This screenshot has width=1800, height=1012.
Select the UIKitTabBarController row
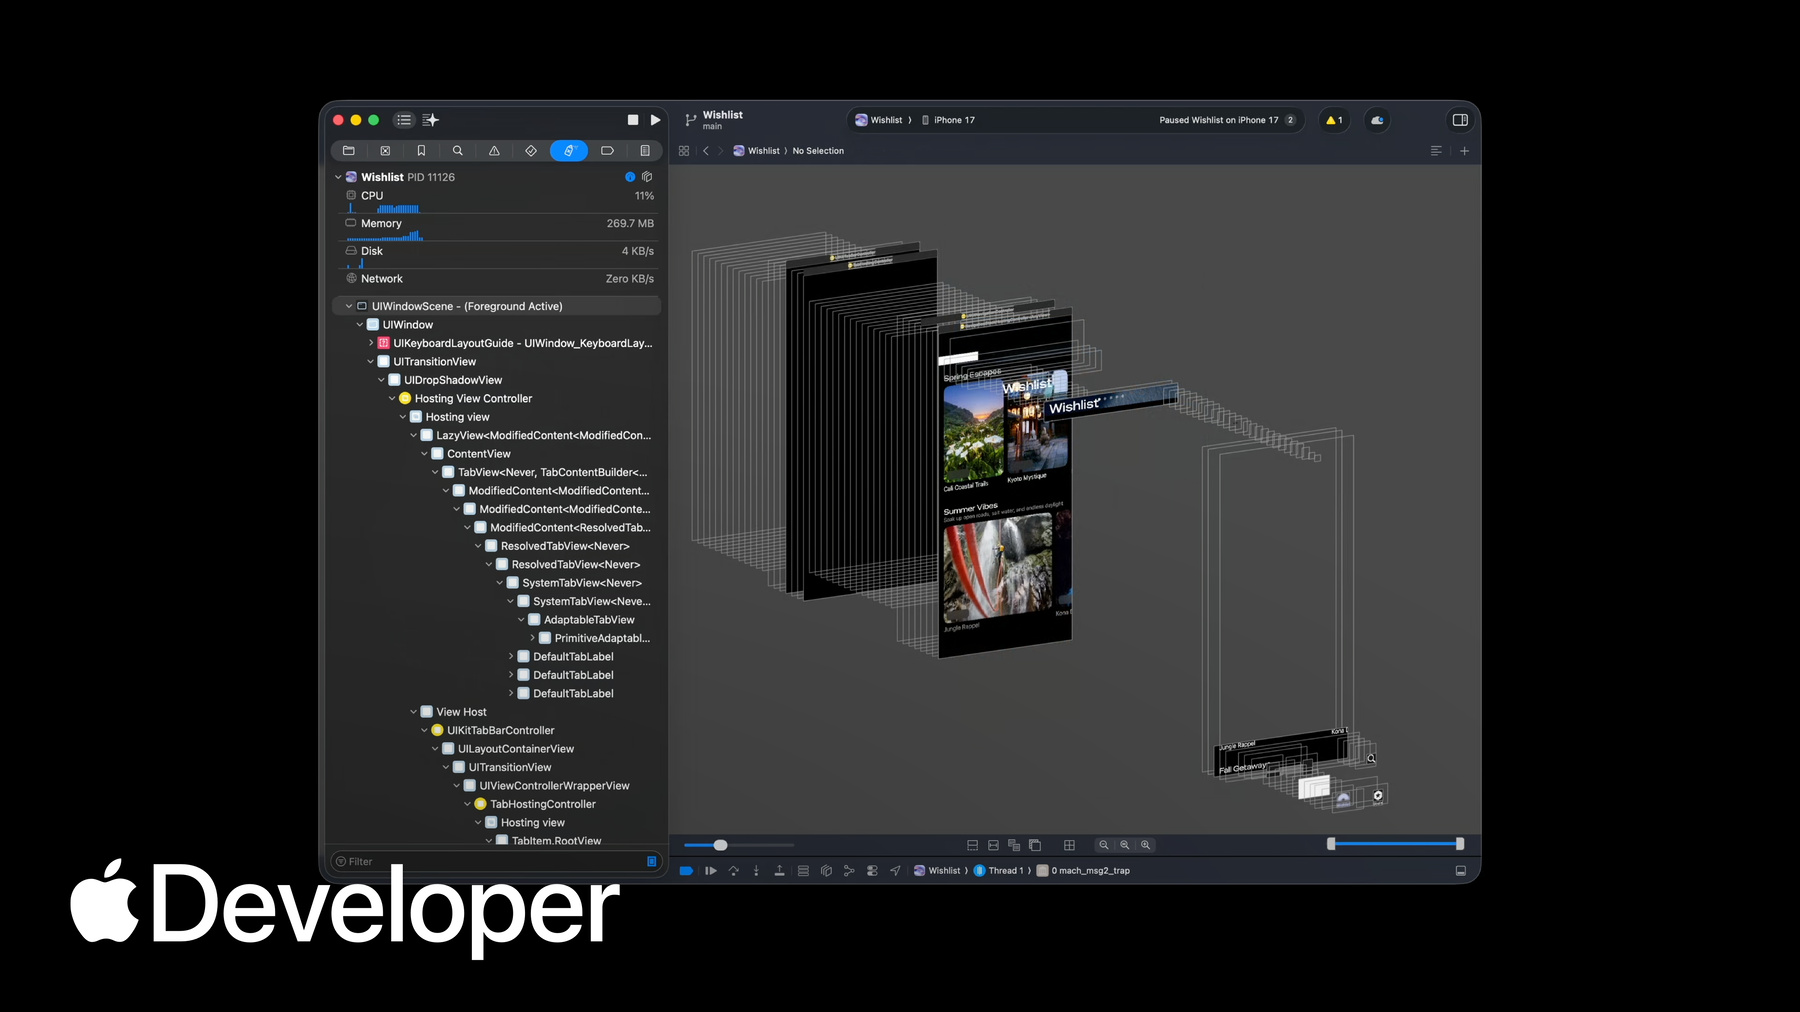pyautogui.click(x=497, y=731)
